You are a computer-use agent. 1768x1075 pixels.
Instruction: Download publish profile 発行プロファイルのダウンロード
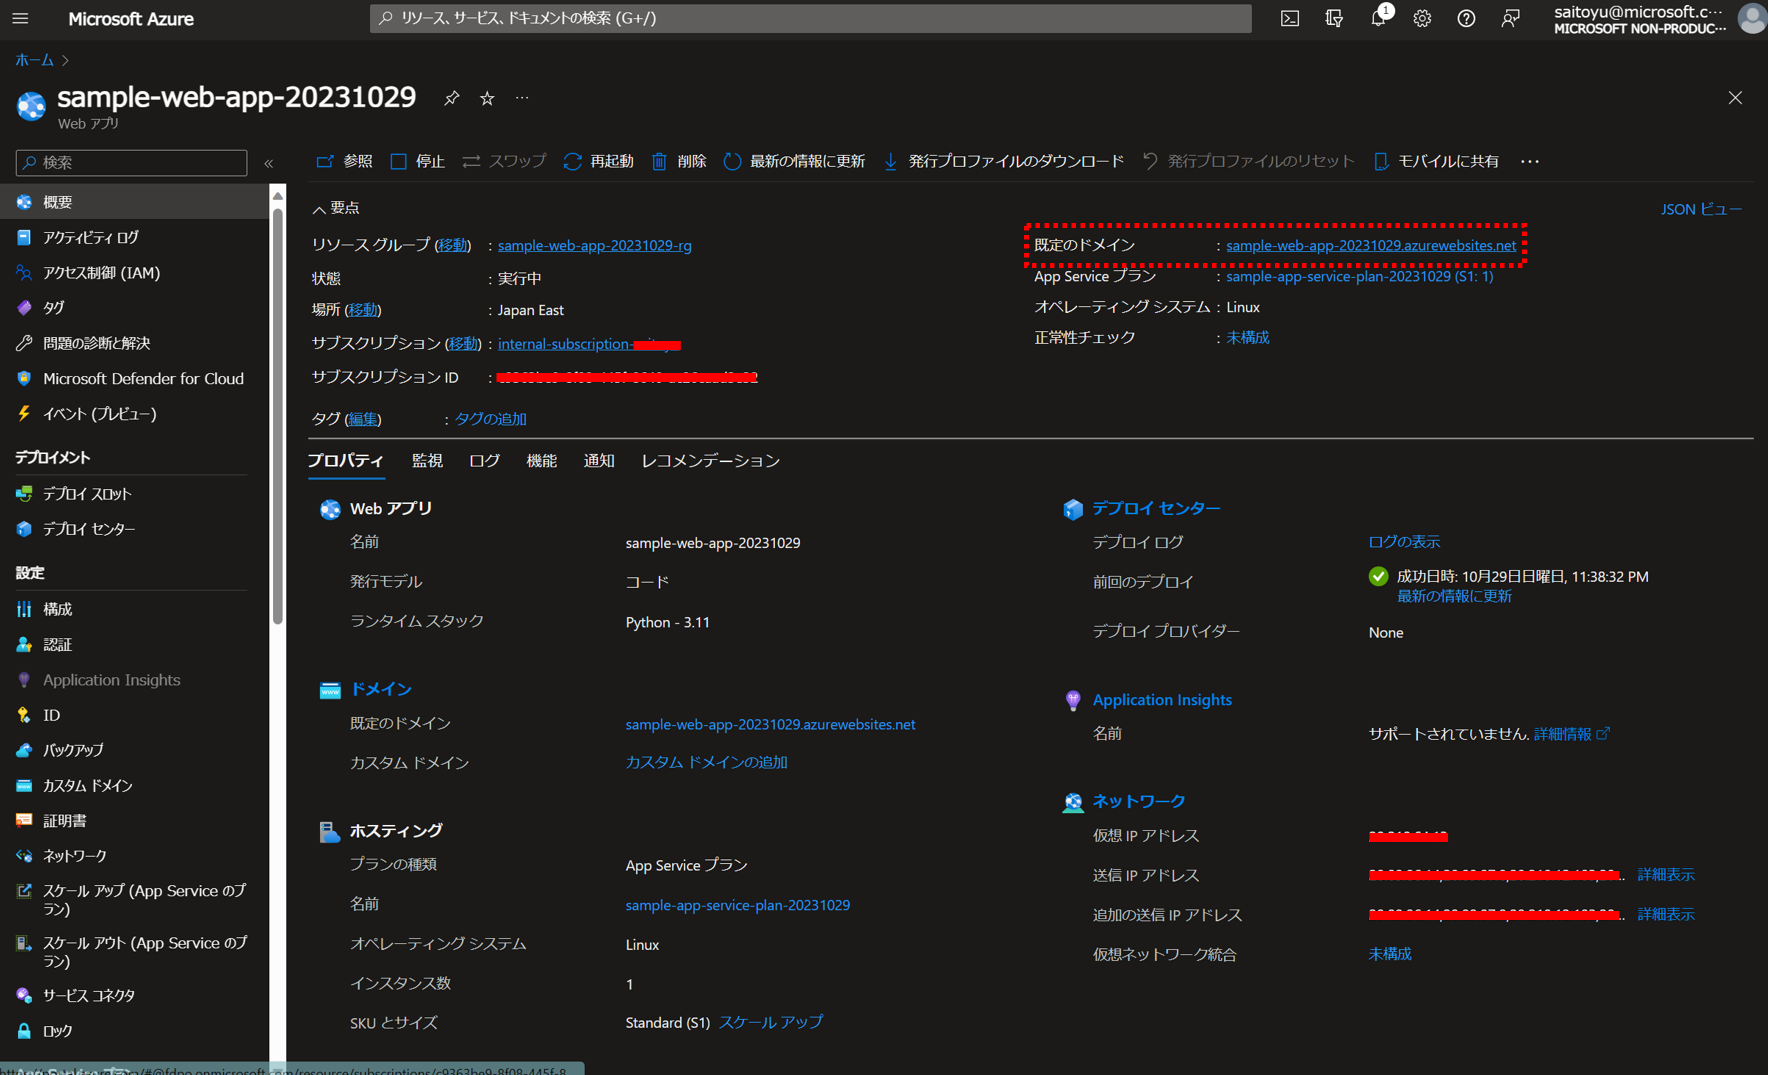pos(1004,161)
